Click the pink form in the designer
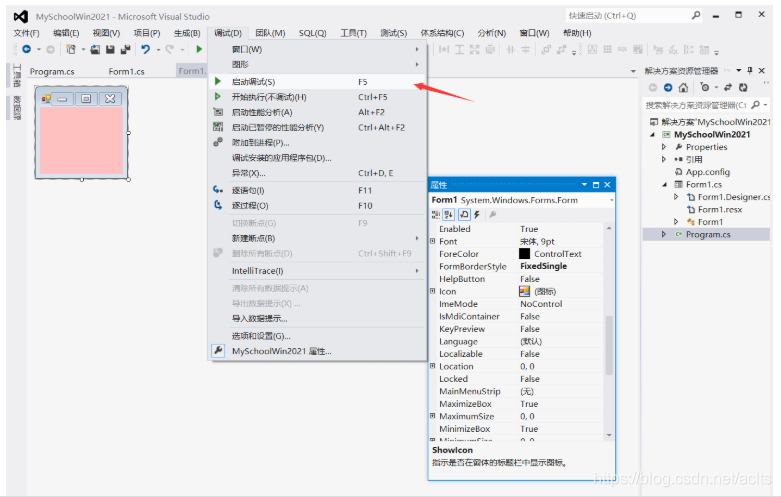781x497 pixels. click(81, 140)
